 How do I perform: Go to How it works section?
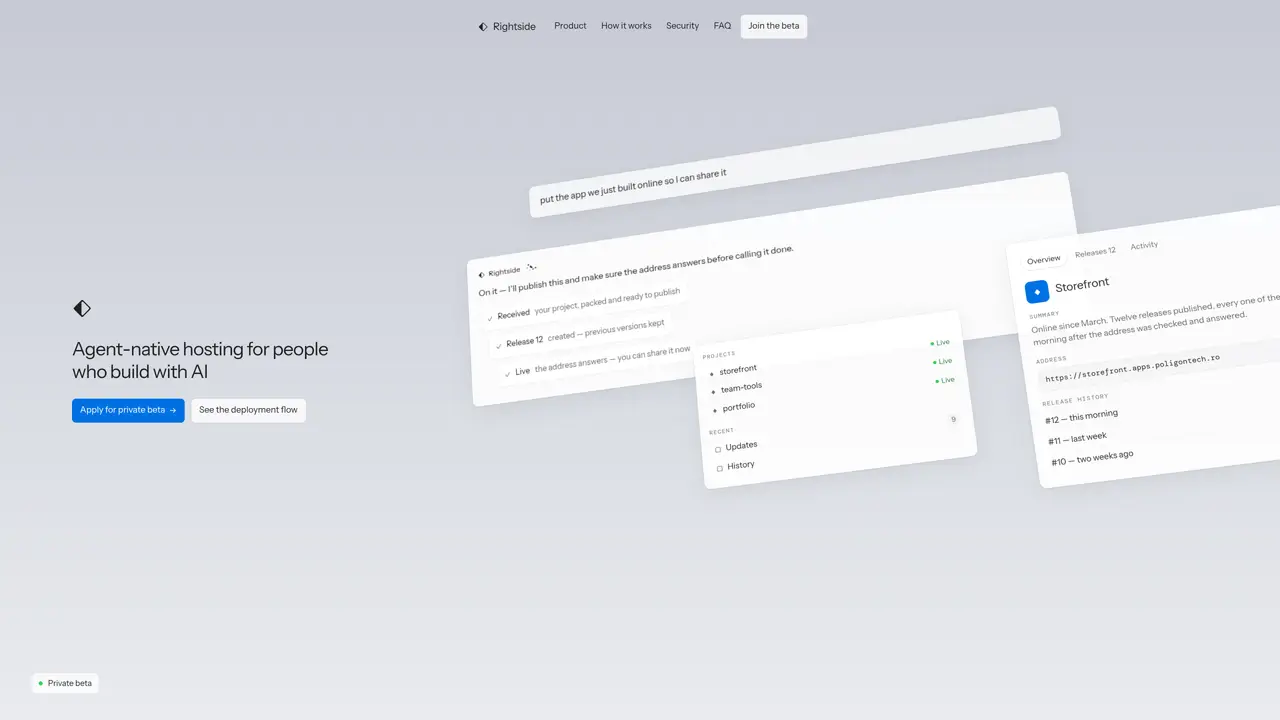click(x=626, y=26)
